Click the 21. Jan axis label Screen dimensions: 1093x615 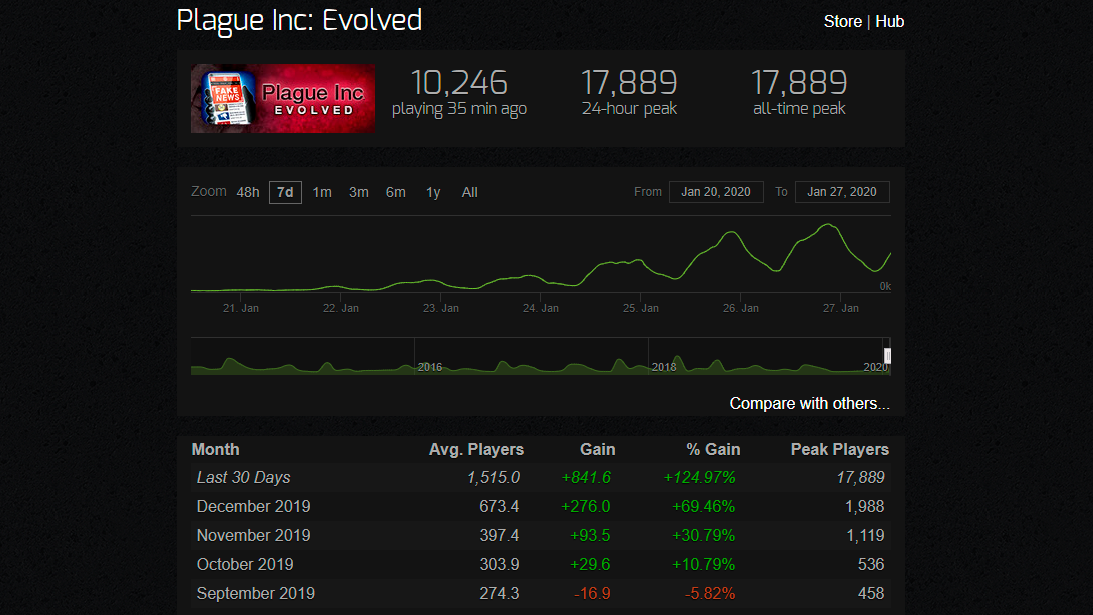(240, 308)
